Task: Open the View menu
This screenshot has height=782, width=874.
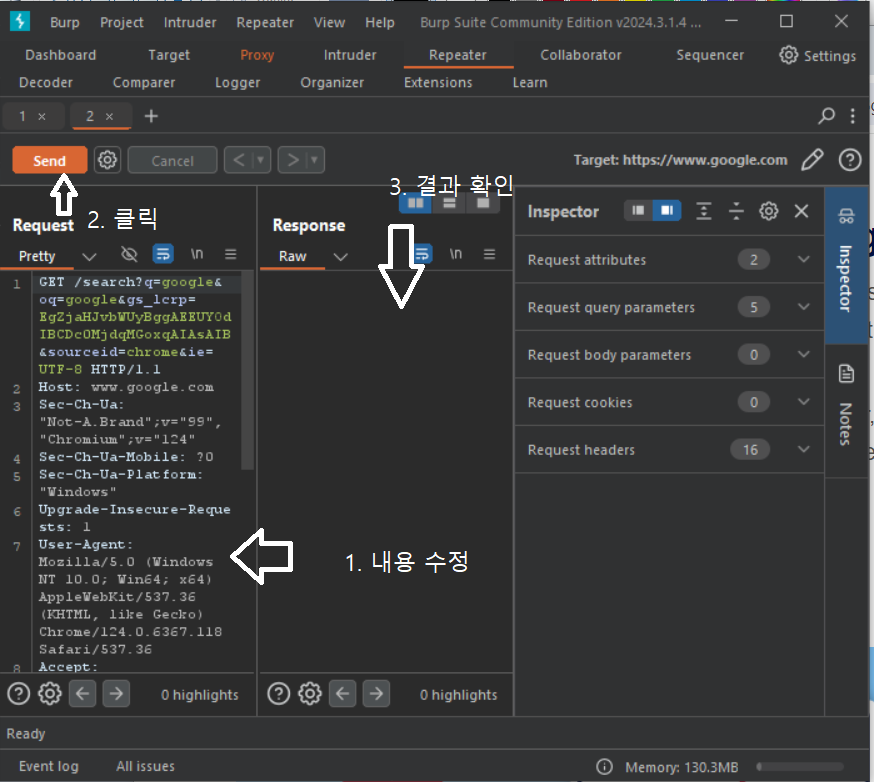Action: pos(329,22)
